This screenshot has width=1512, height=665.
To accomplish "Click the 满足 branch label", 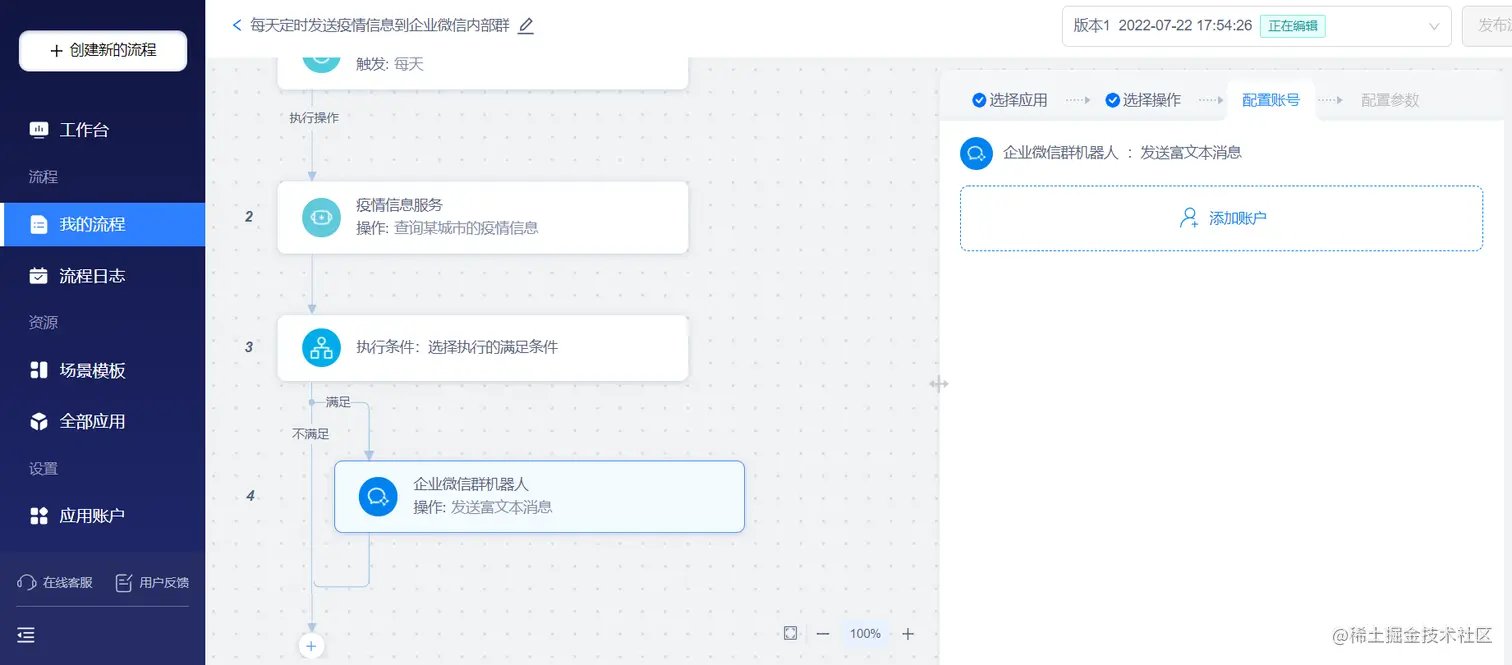I will pyautogui.click(x=338, y=402).
